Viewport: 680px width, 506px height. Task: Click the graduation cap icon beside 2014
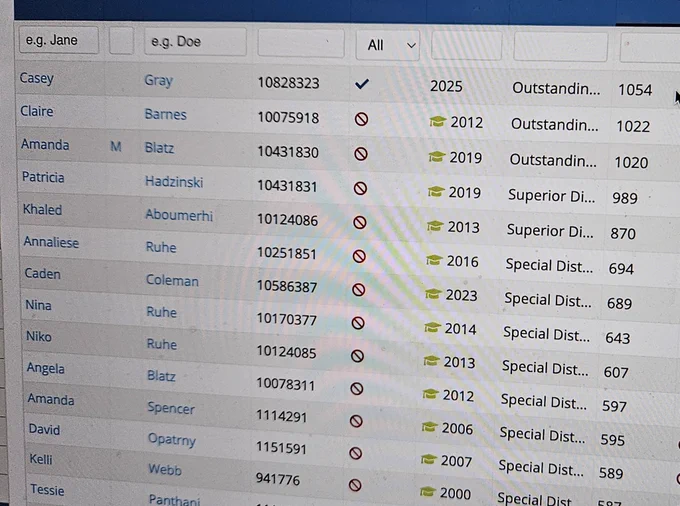tap(432, 327)
